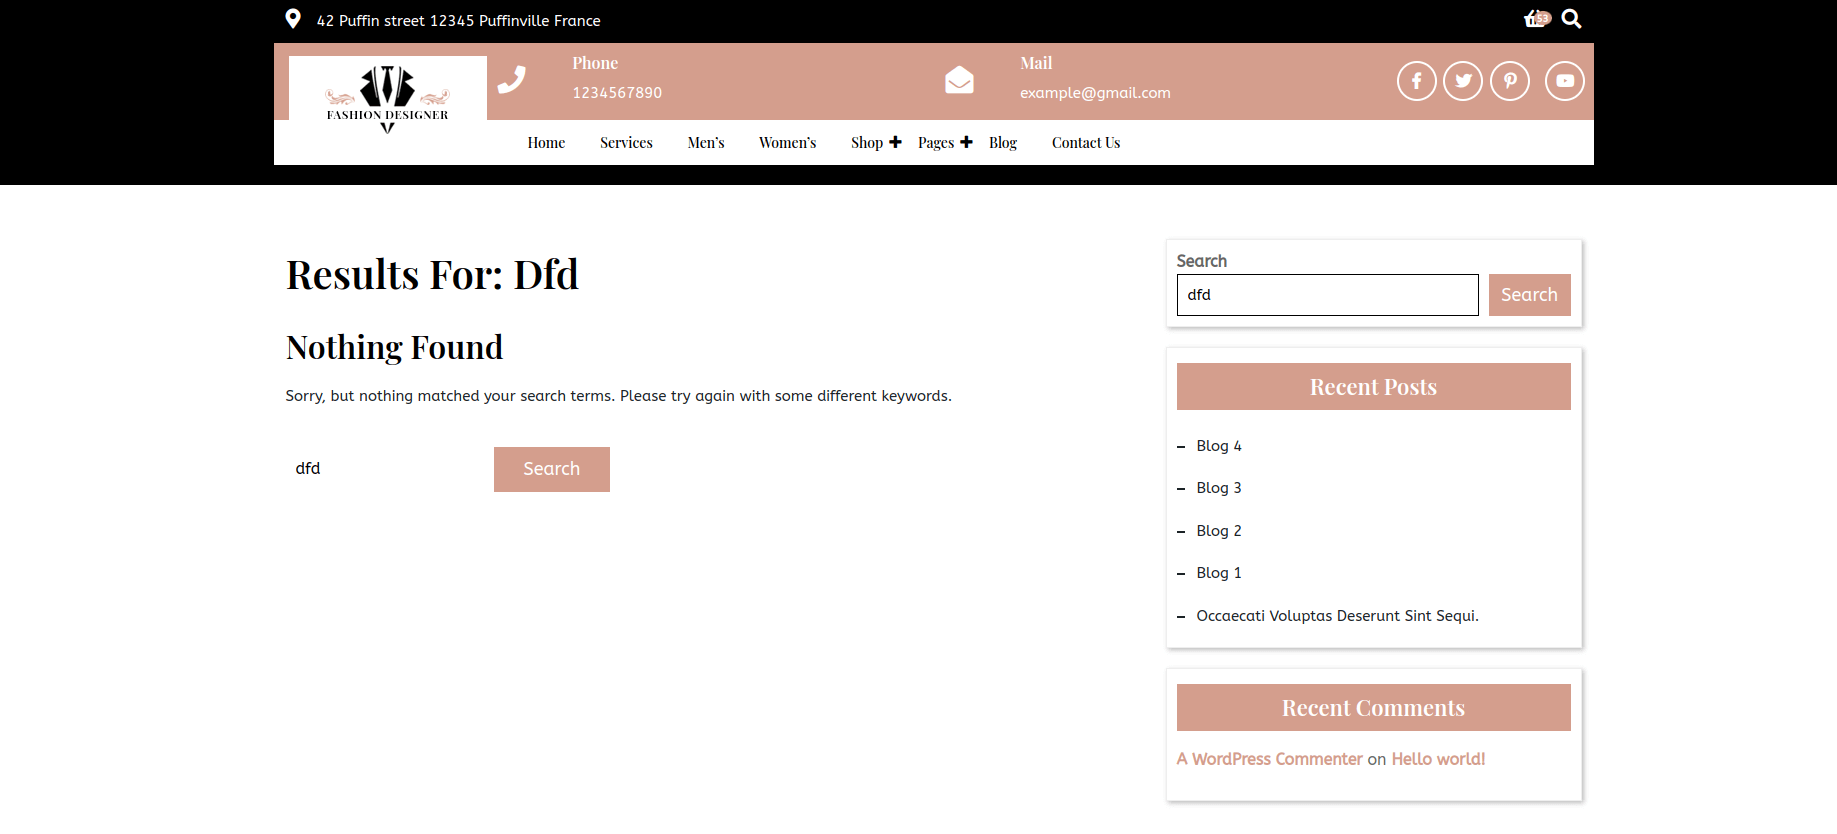Navigate to Contact Us page
This screenshot has height=834, width=1837.
pyautogui.click(x=1085, y=143)
